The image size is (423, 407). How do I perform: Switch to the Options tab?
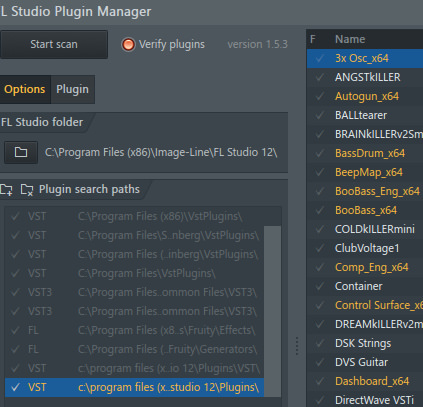(25, 89)
